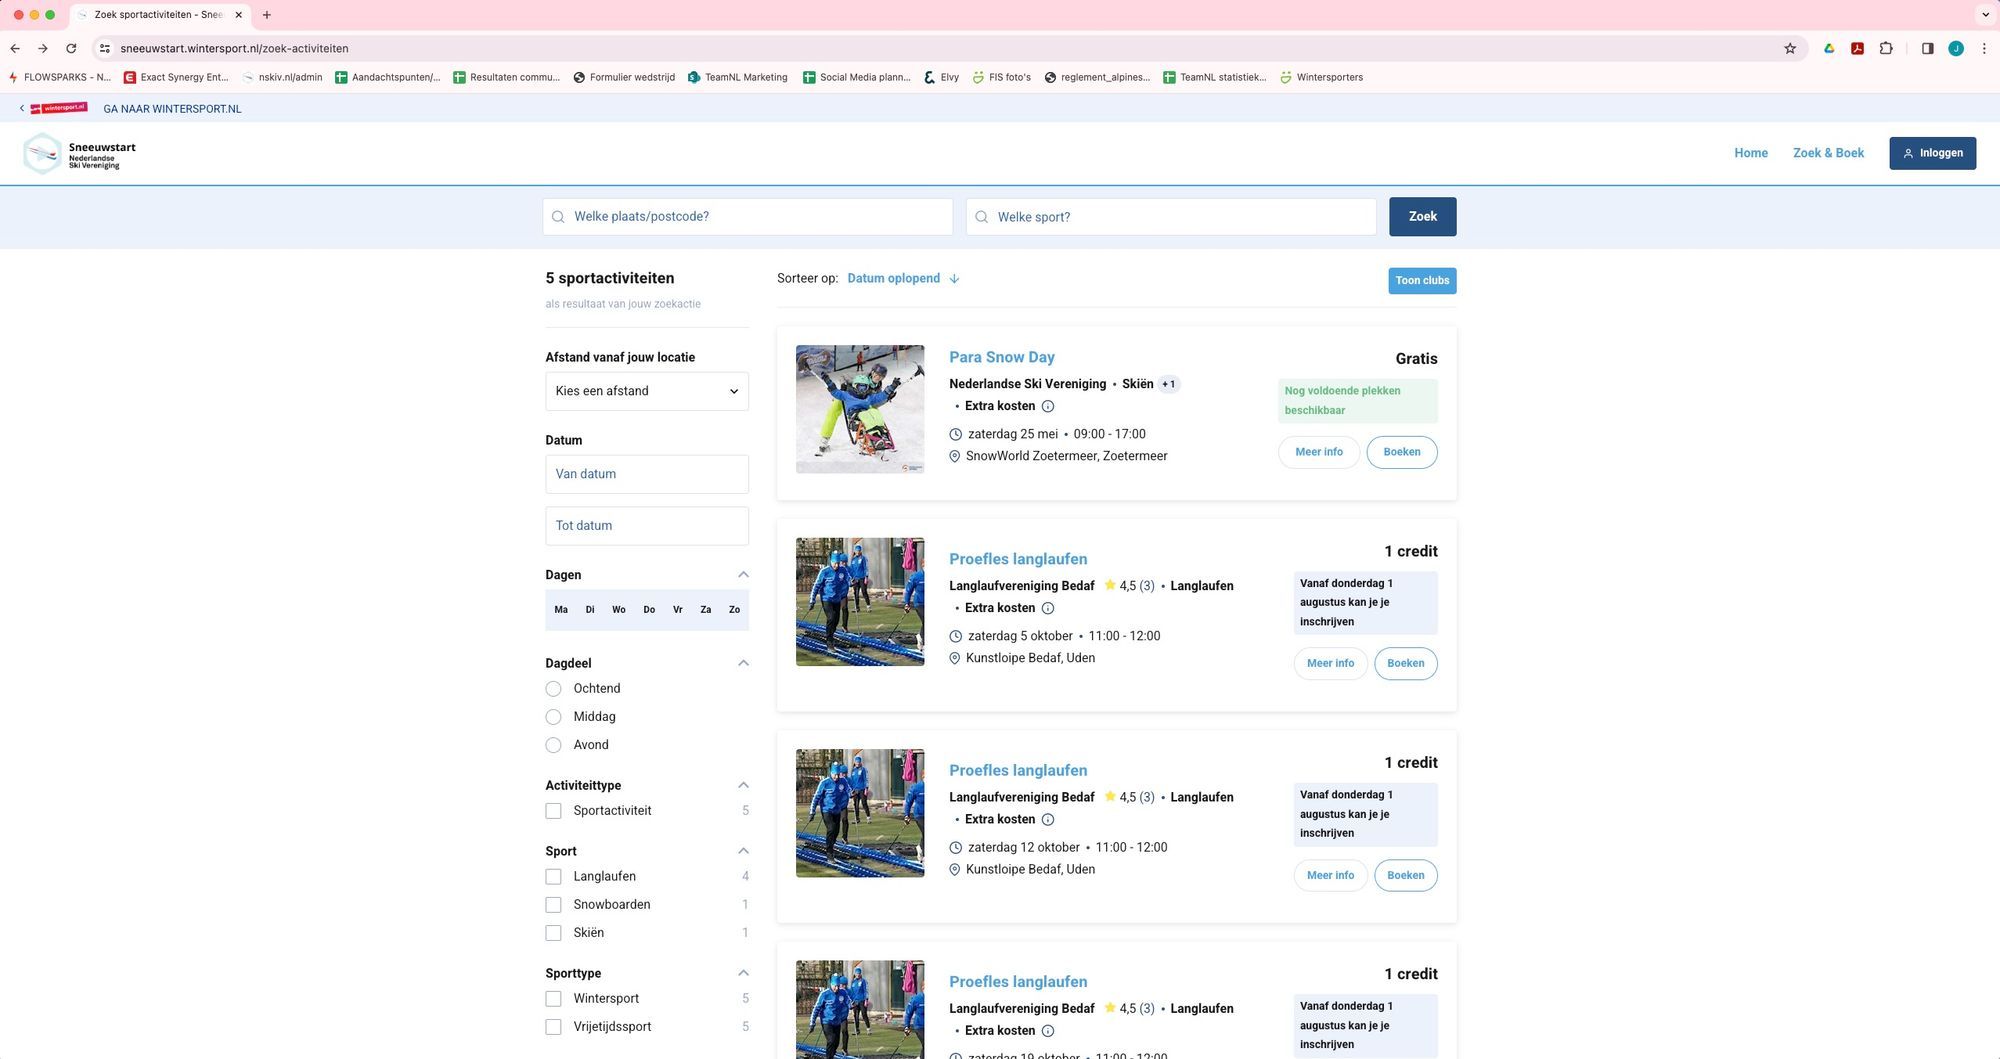Open the Chrome extensions puzzle icon
The height and width of the screenshot is (1059, 2000).
[x=1886, y=48]
